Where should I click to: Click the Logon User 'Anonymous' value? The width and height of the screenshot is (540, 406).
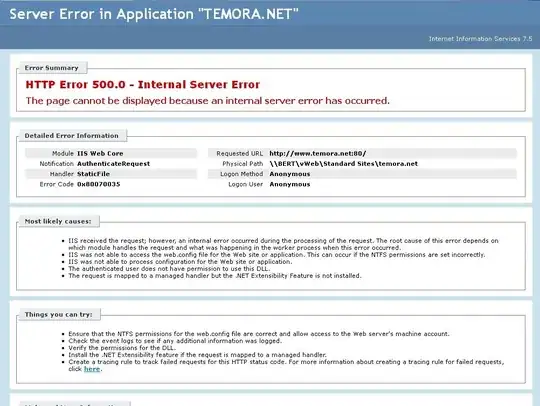[290, 185]
